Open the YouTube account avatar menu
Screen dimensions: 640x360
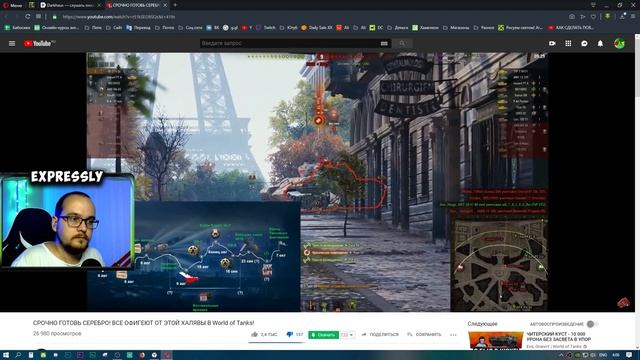pyautogui.click(x=619, y=43)
